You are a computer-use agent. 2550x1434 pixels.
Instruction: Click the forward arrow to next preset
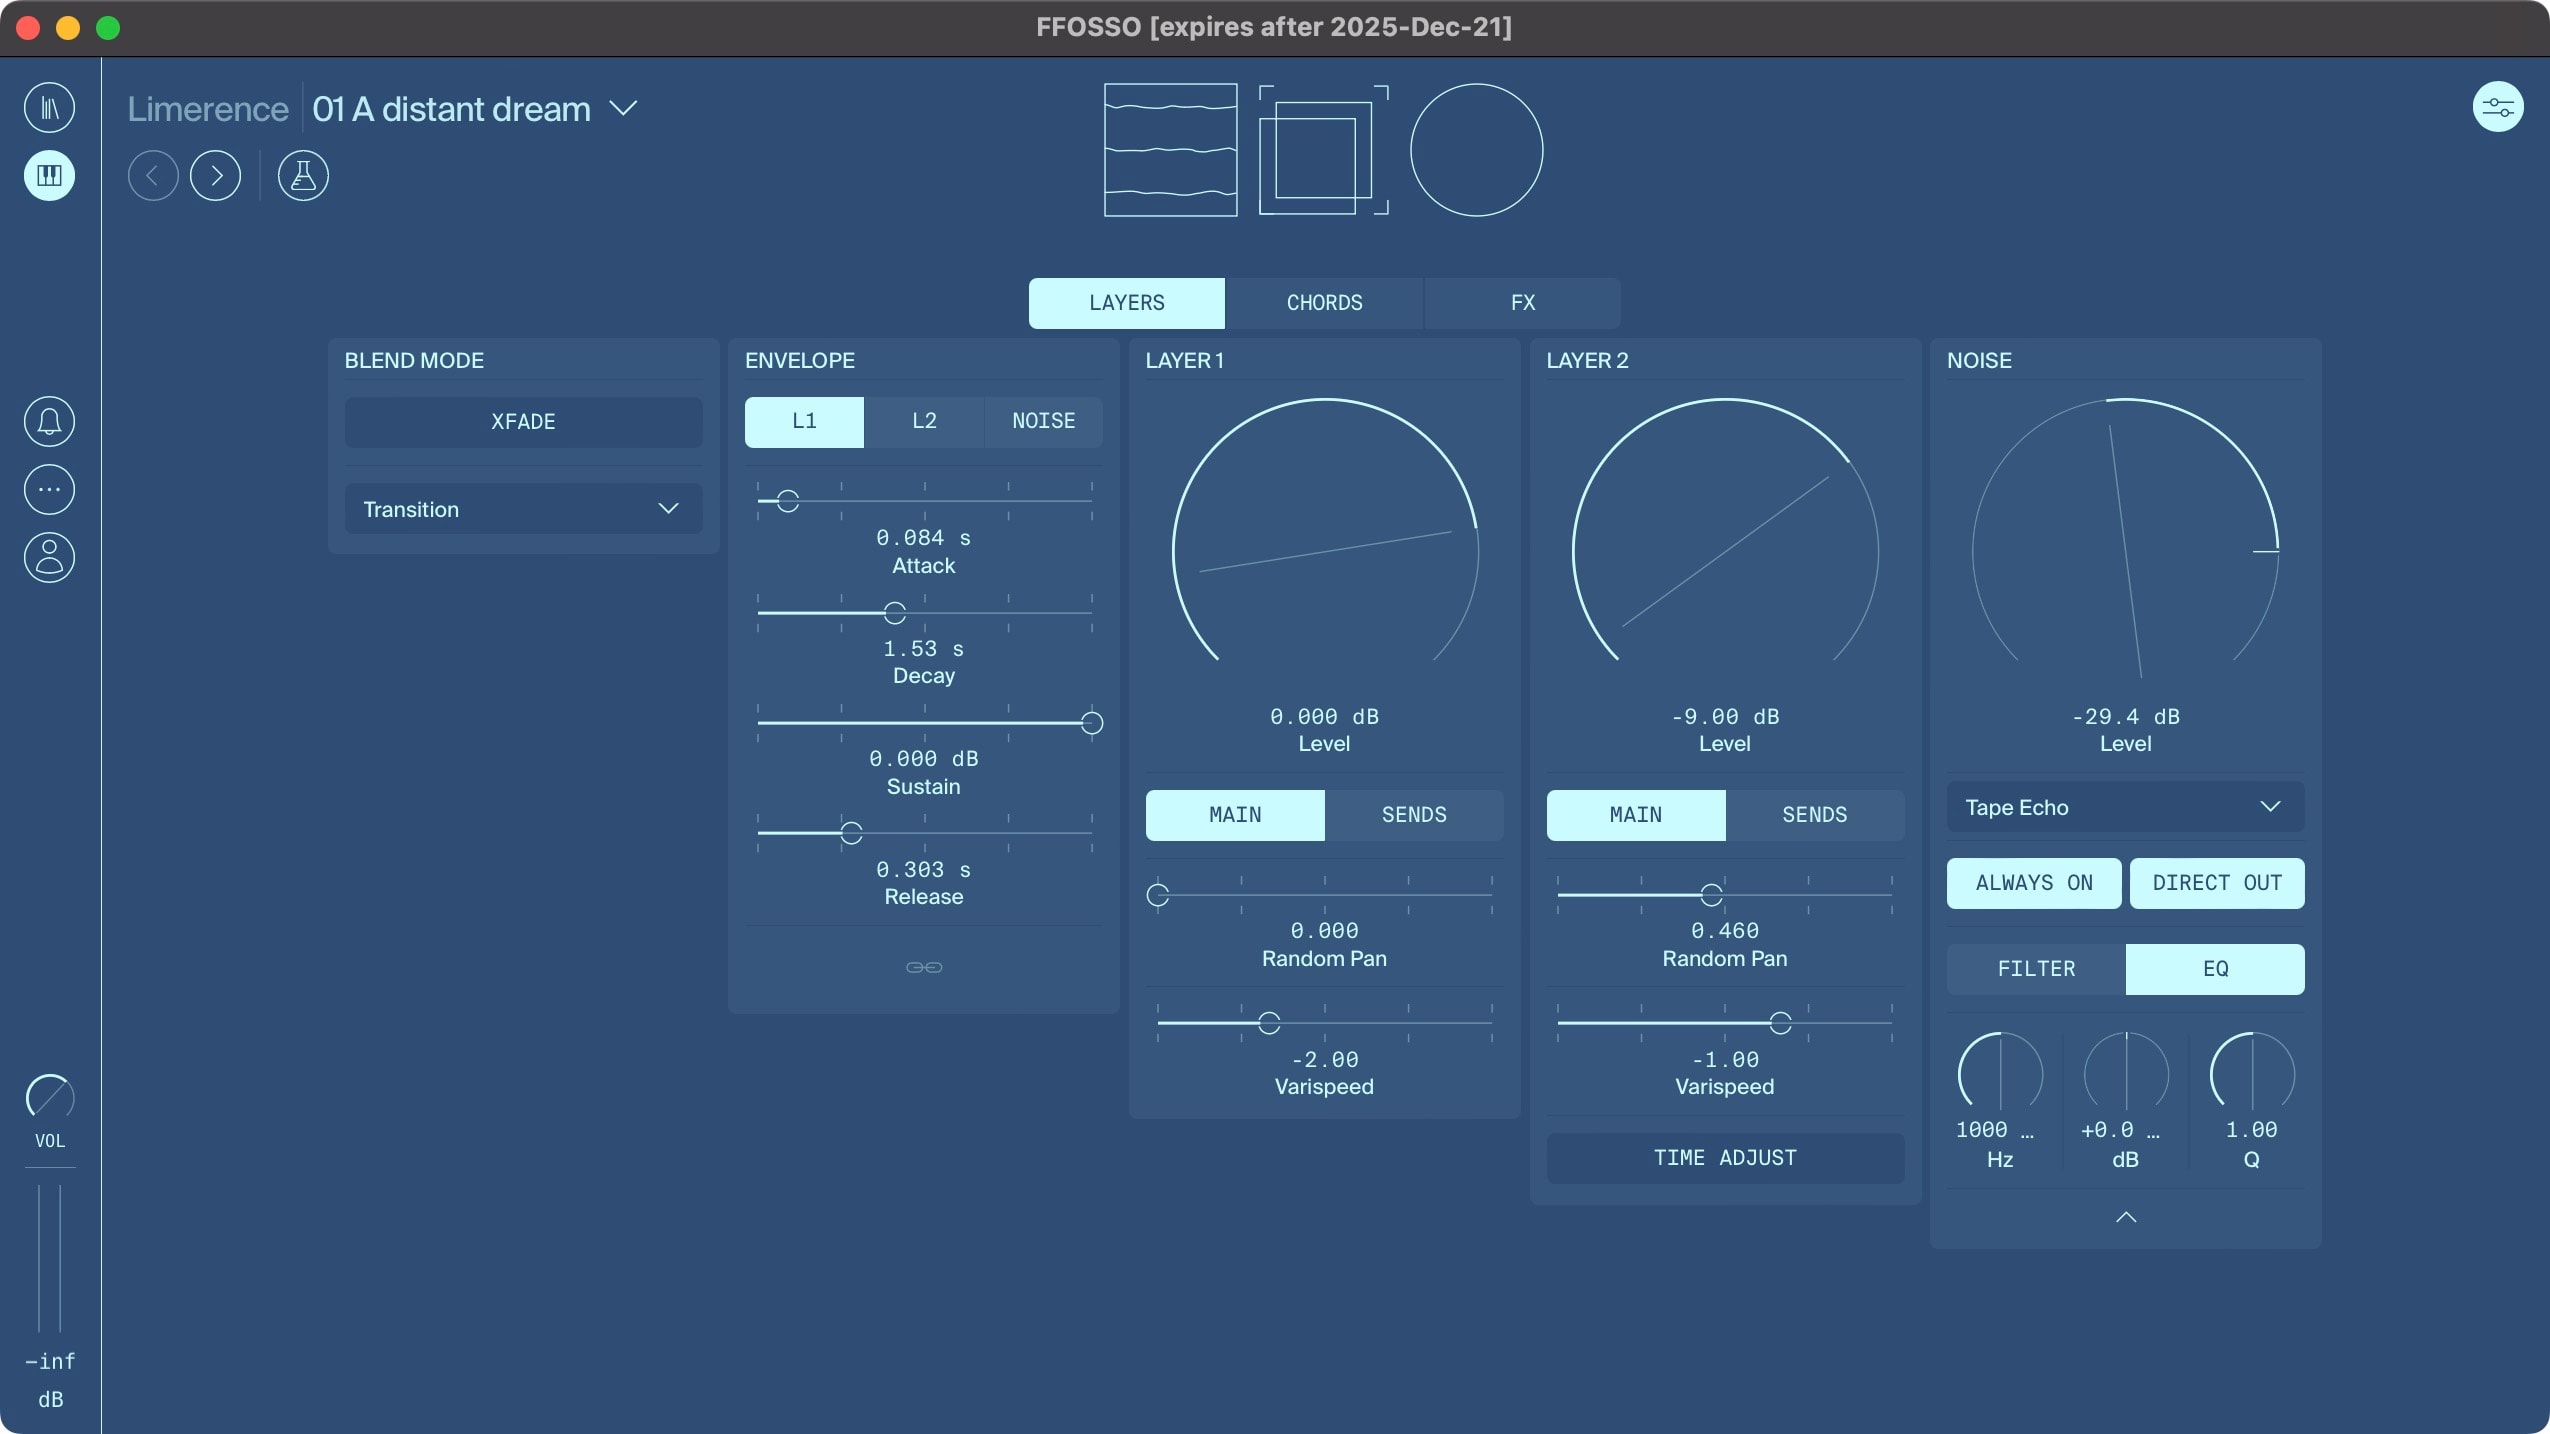pos(216,175)
